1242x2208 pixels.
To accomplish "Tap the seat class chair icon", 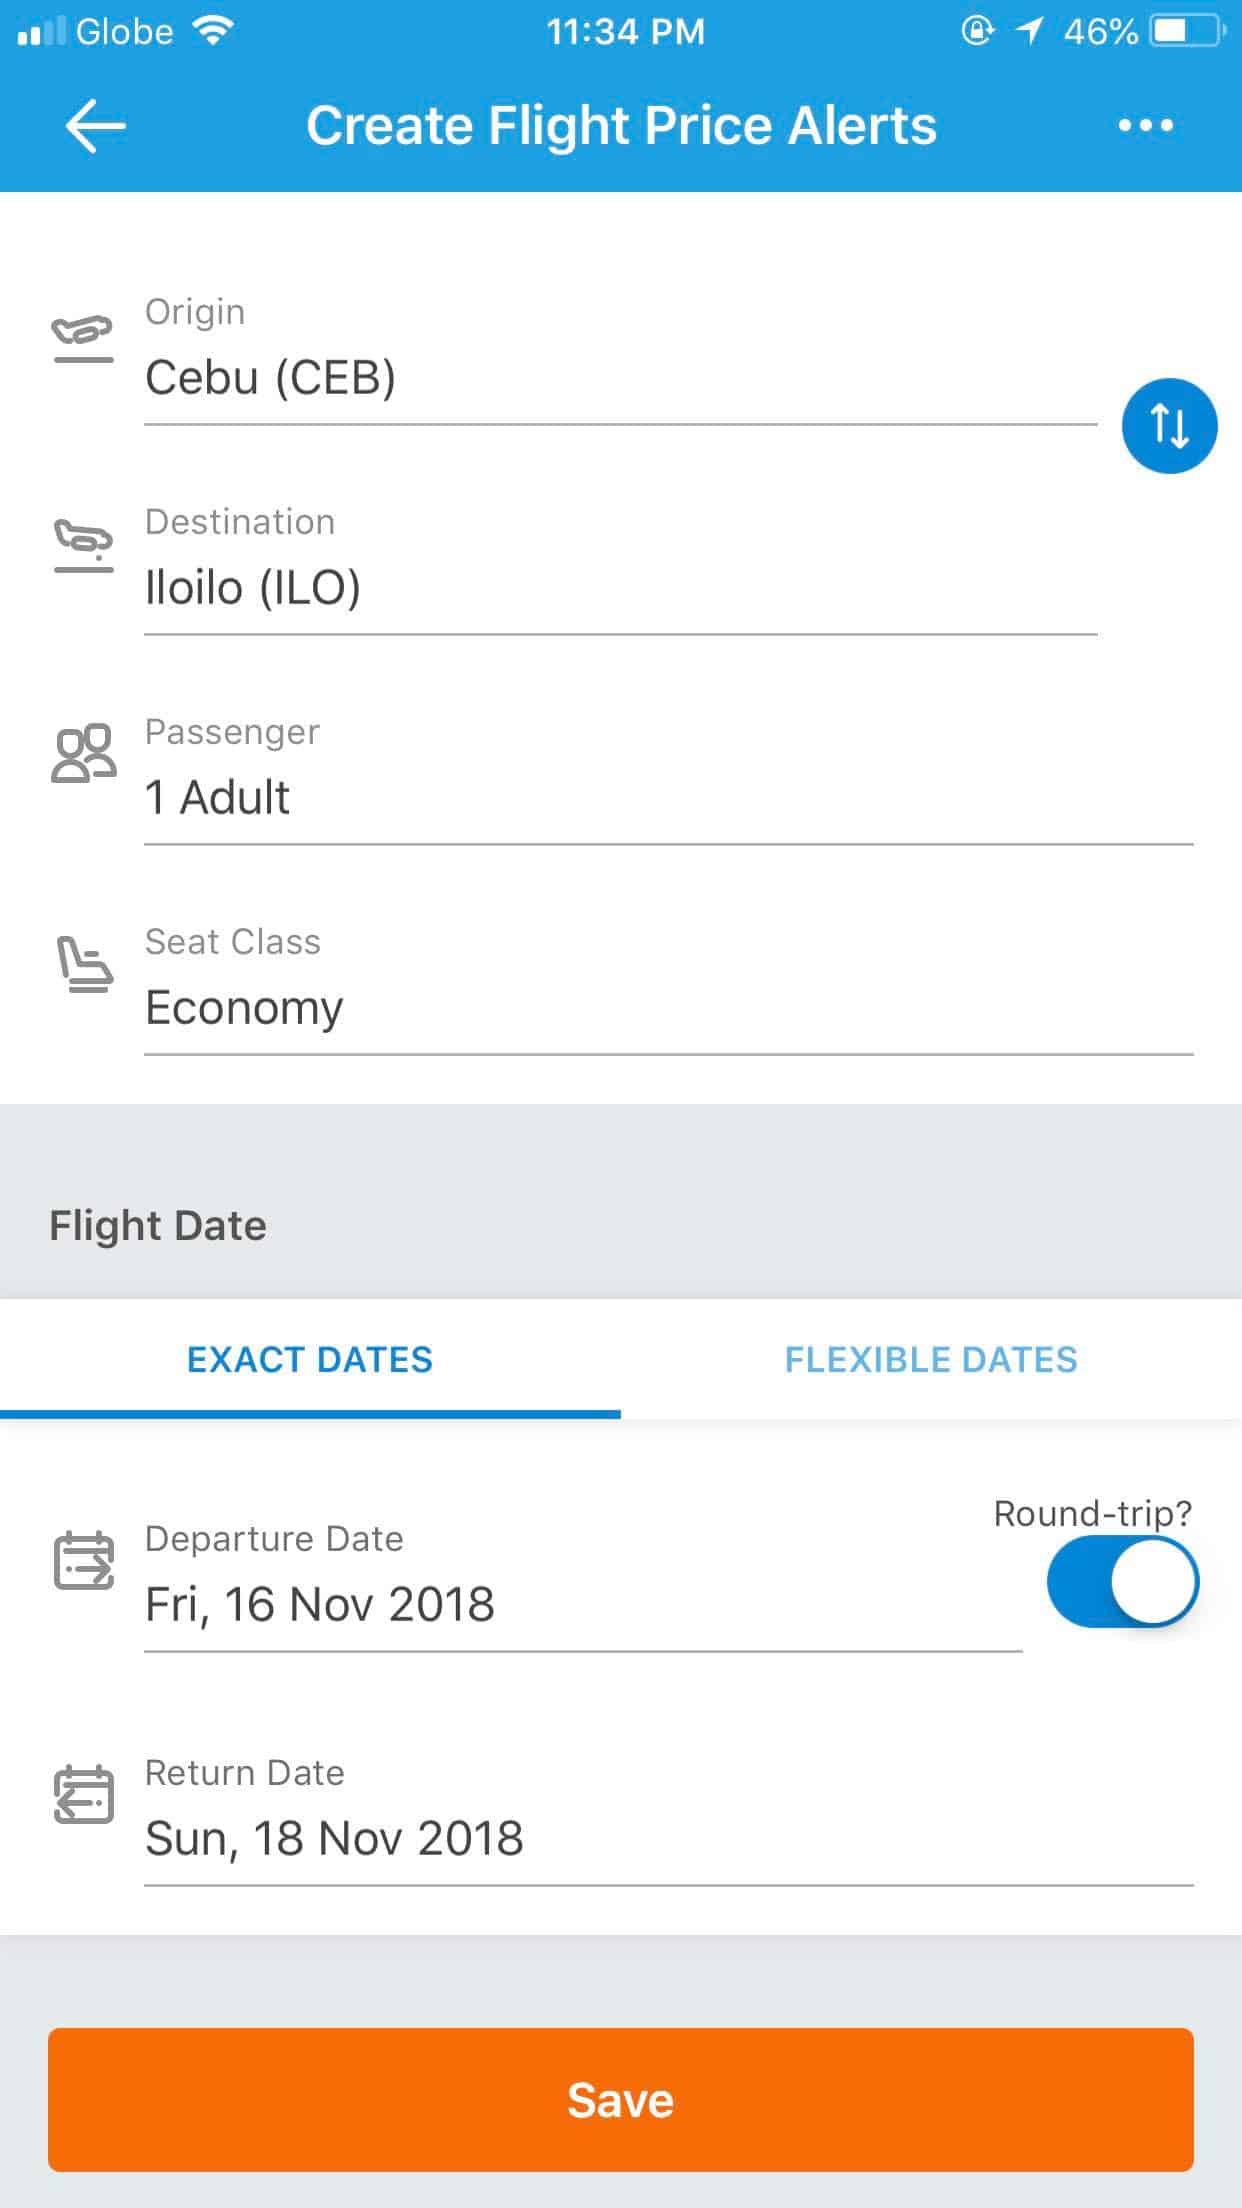I will [x=83, y=964].
